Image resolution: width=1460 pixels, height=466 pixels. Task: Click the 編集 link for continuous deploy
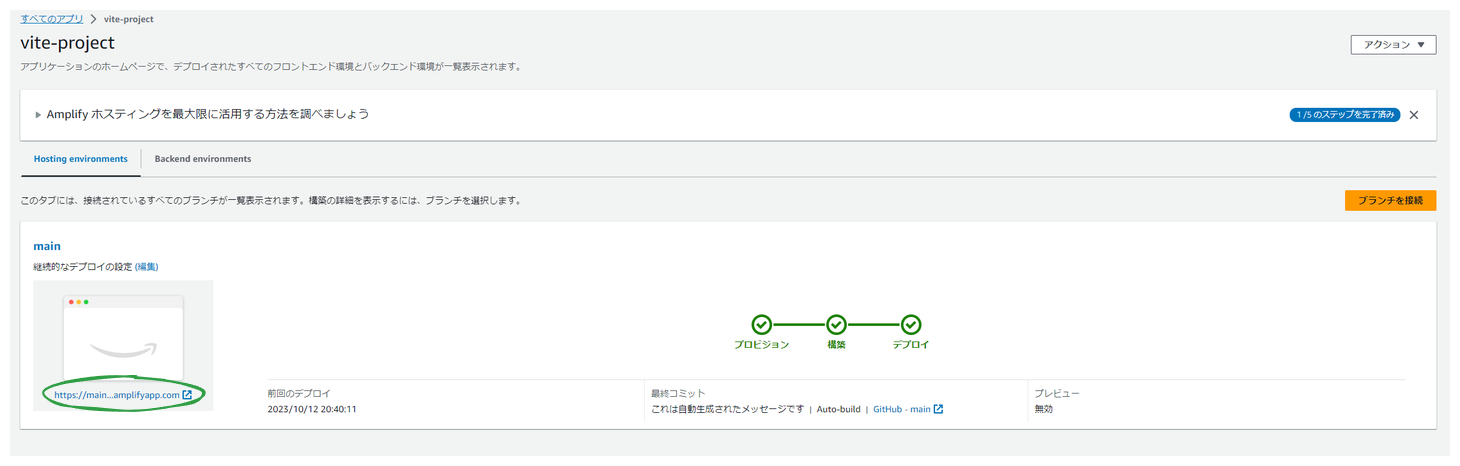tap(147, 267)
